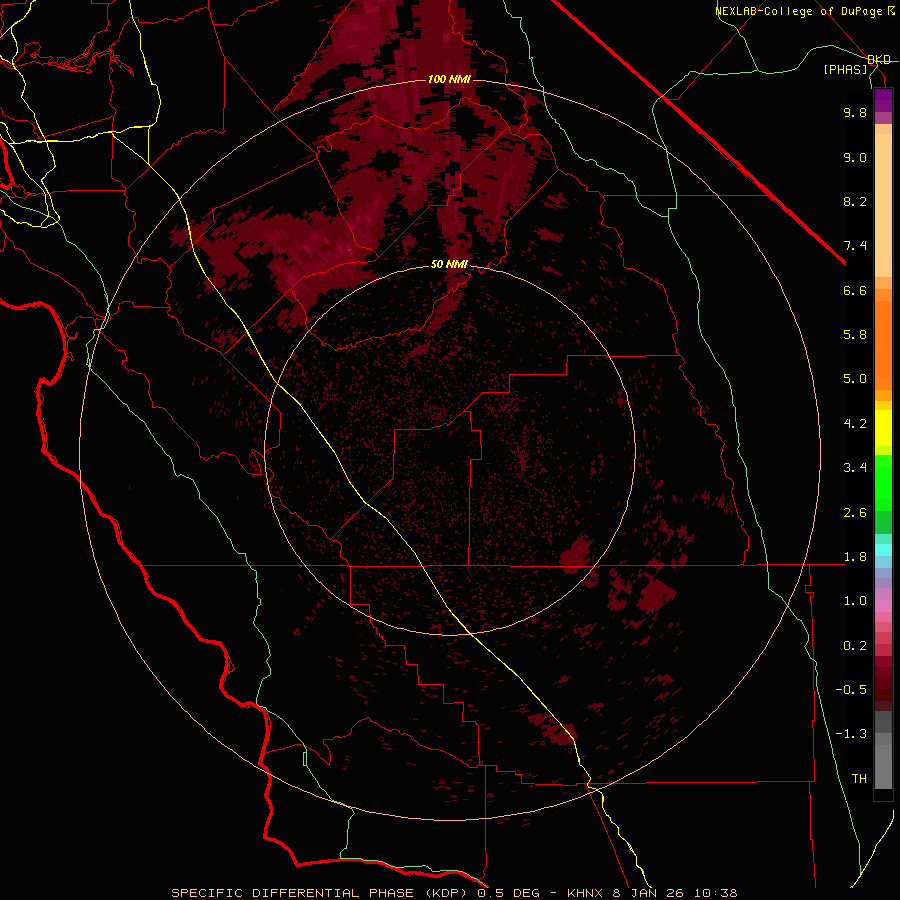Viewport: 900px width, 900px height.
Task: Click the NEXLAB-College of DuPage credit text
Action: coord(798,11)
